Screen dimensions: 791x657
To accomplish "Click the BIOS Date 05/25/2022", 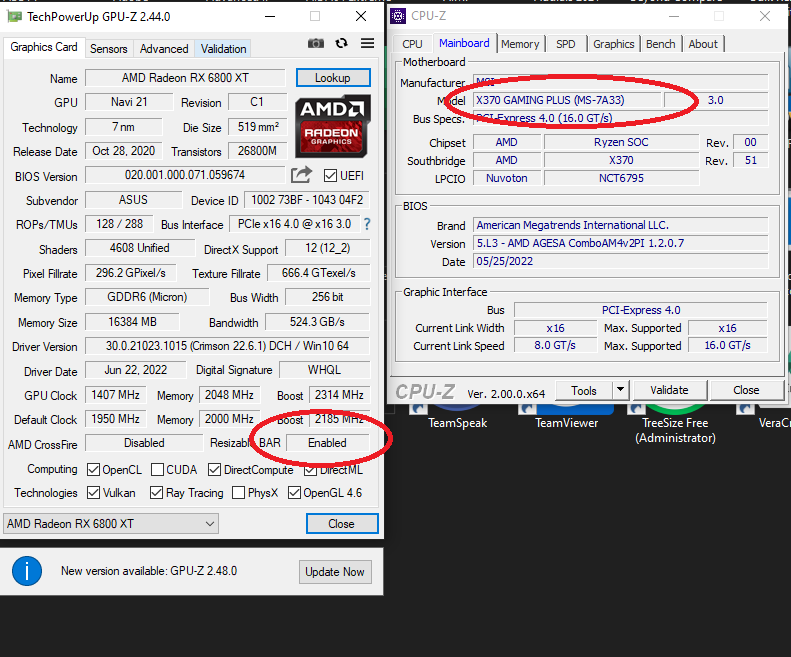I will 620,261.
